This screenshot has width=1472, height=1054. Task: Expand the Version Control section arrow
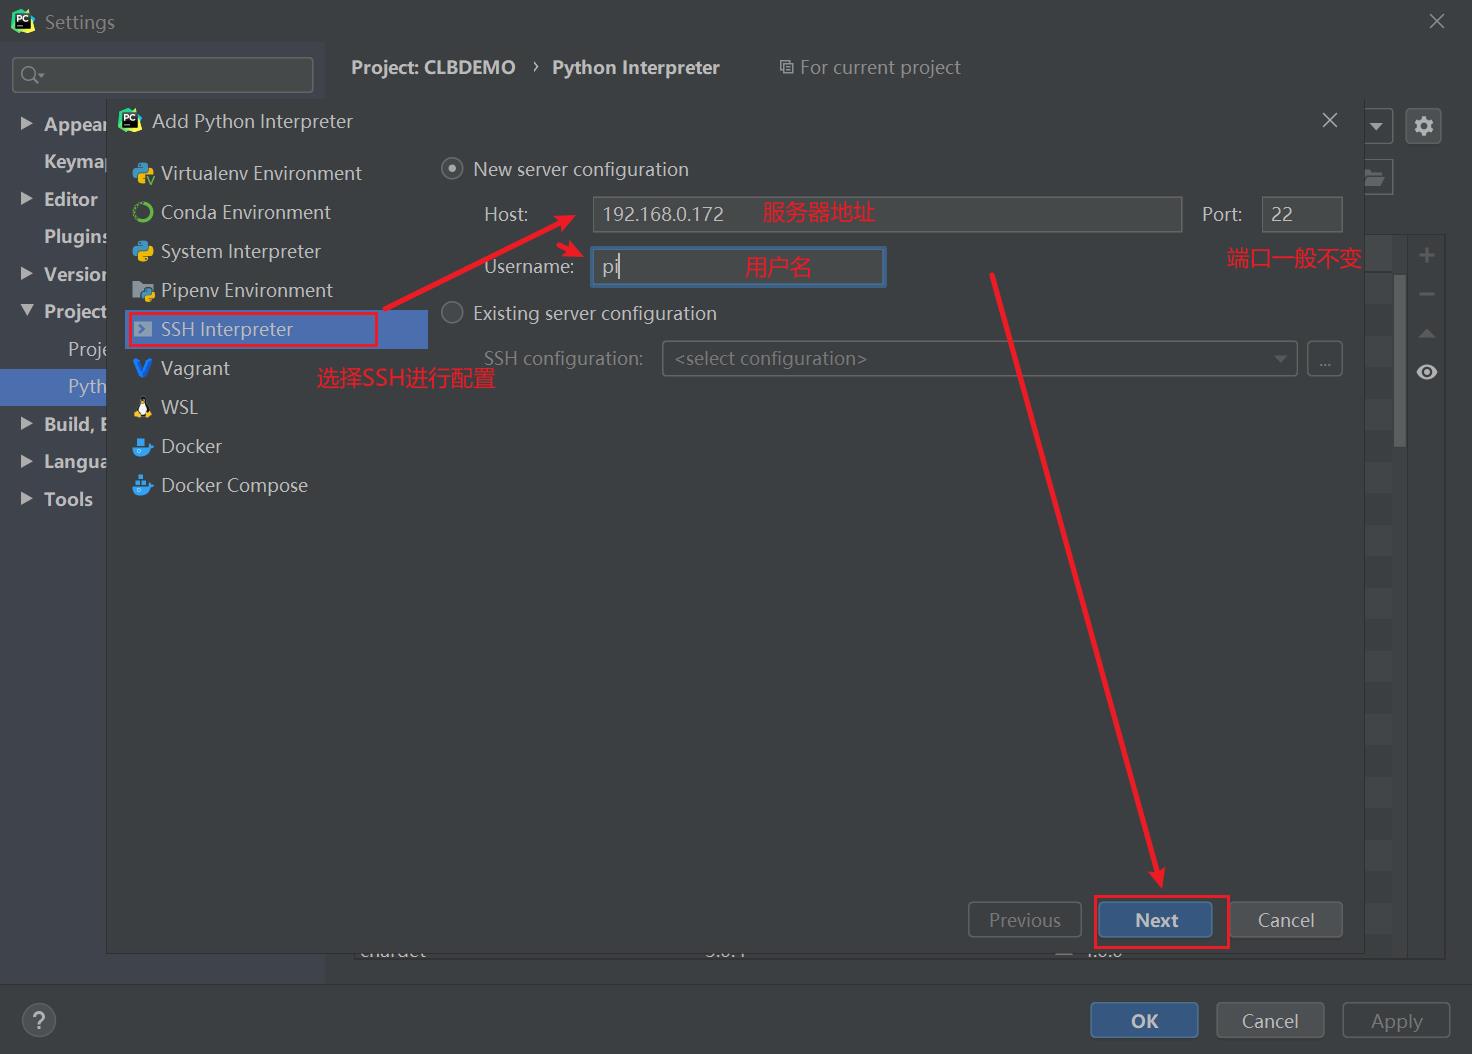click(x=27, y=273)
